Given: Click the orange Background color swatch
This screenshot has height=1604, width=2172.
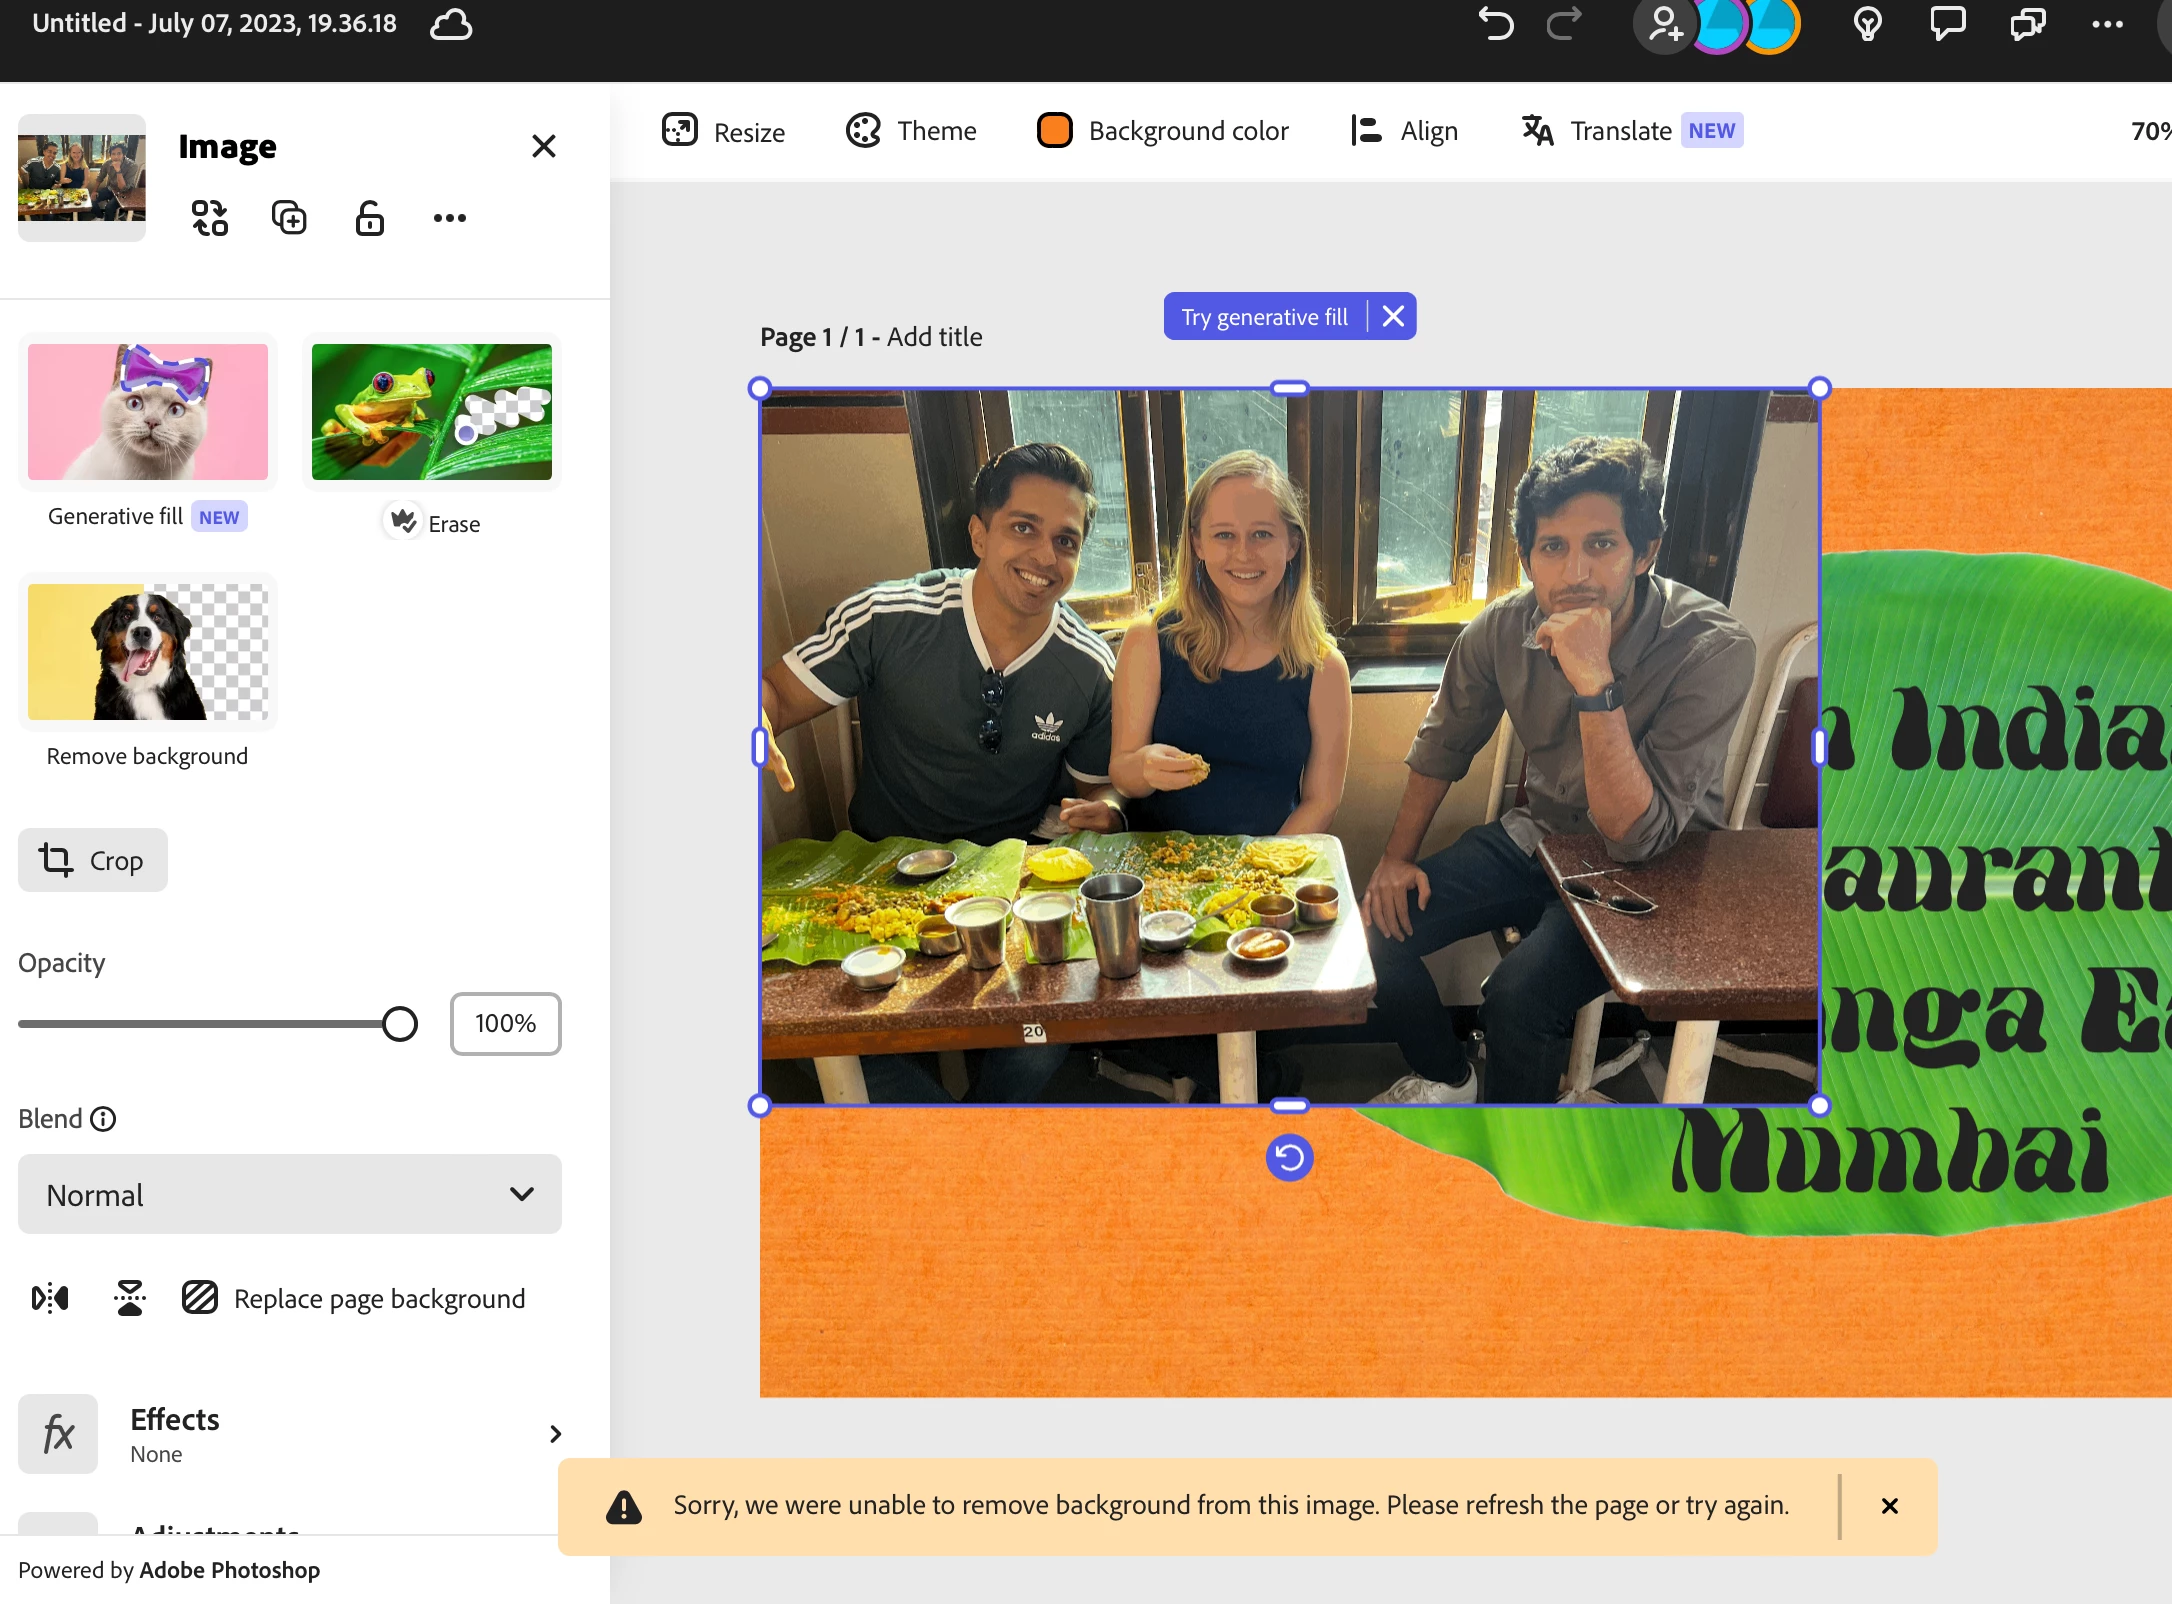Looking at the screenshot, I should (1054, 131).
